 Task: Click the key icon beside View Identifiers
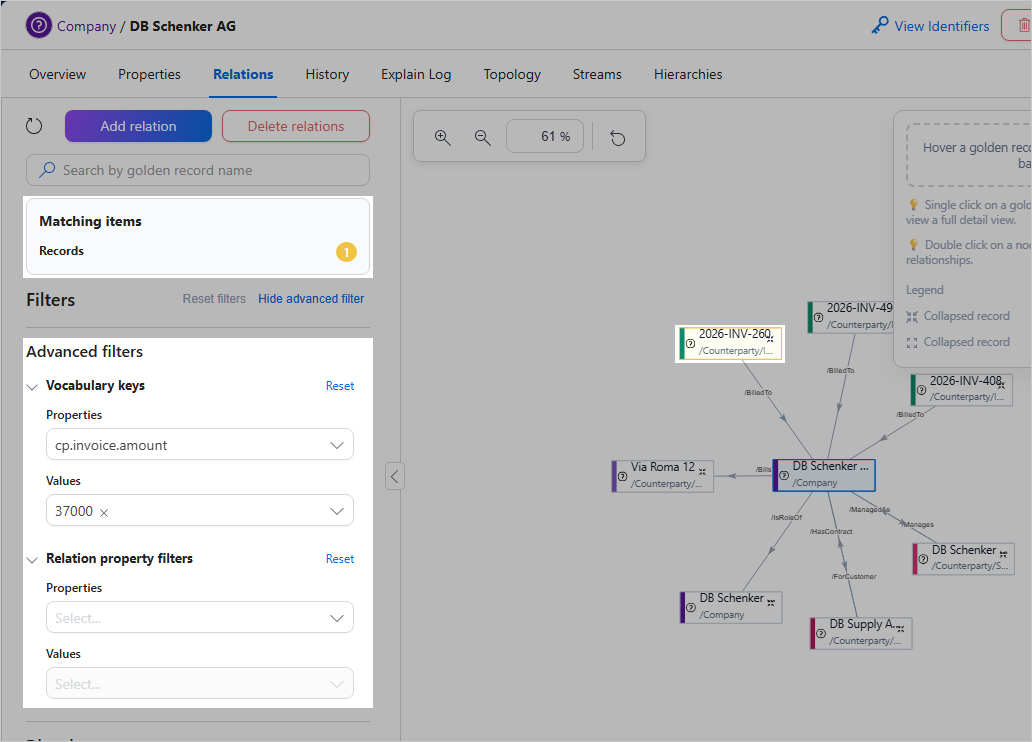point(879,26)
